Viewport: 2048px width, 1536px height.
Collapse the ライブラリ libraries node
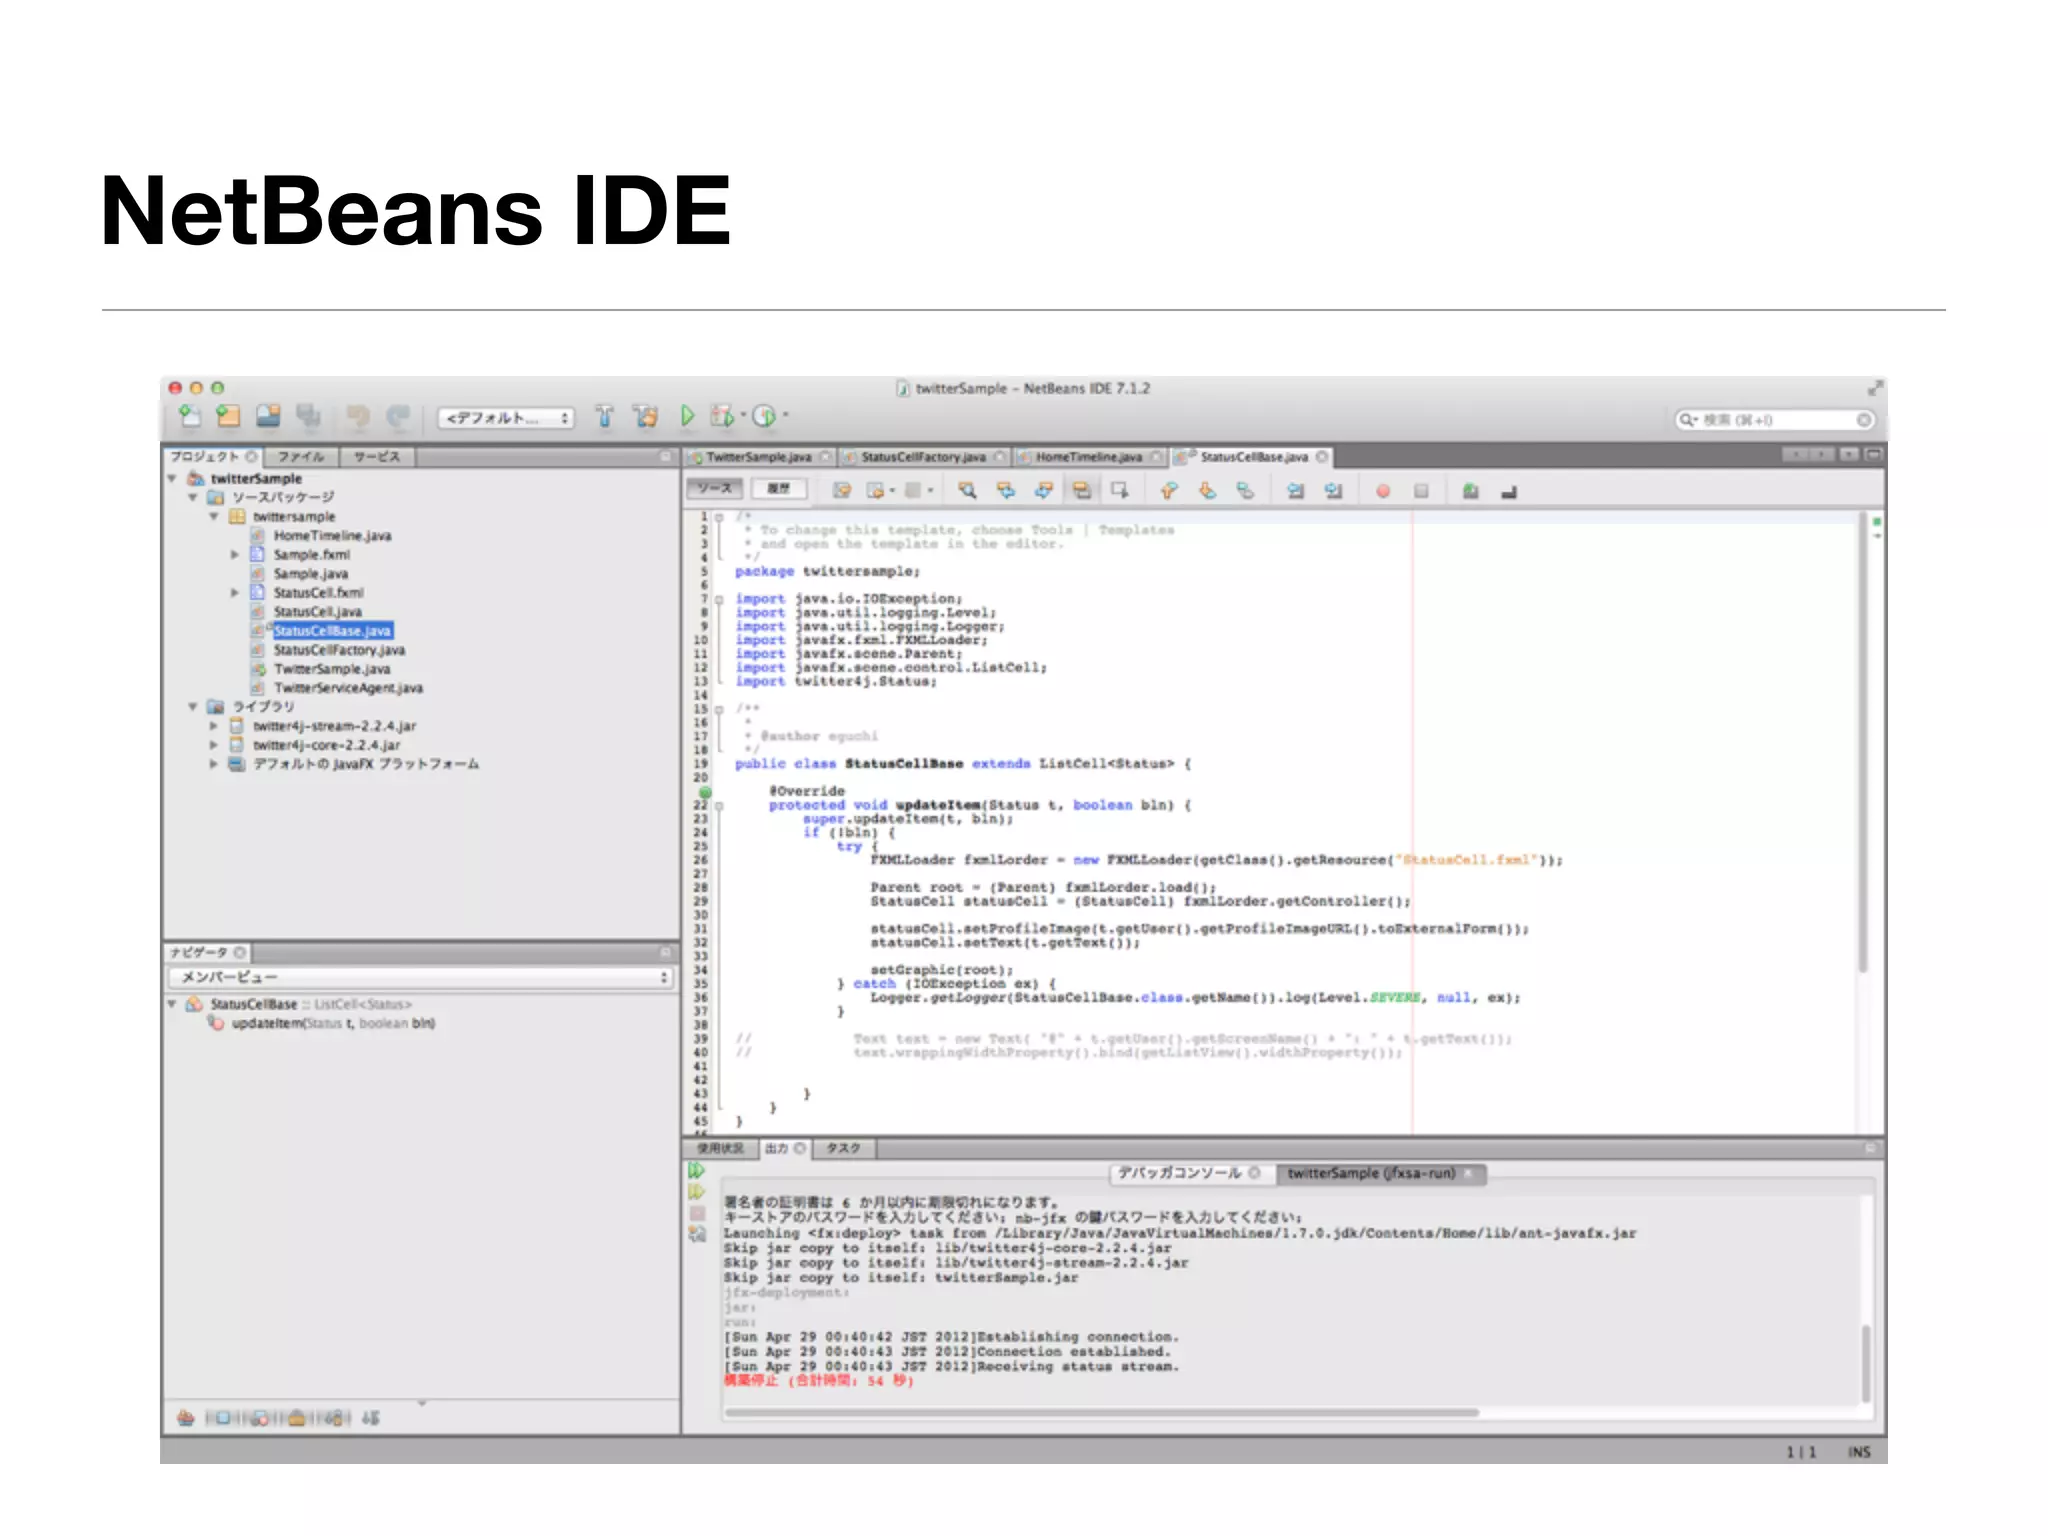[193, 706]
